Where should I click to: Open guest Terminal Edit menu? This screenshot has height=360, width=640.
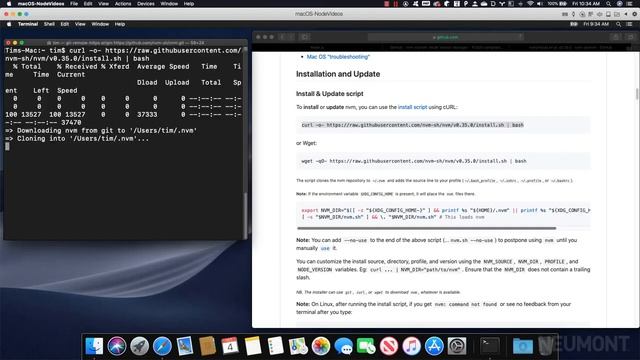coord(65,24)
